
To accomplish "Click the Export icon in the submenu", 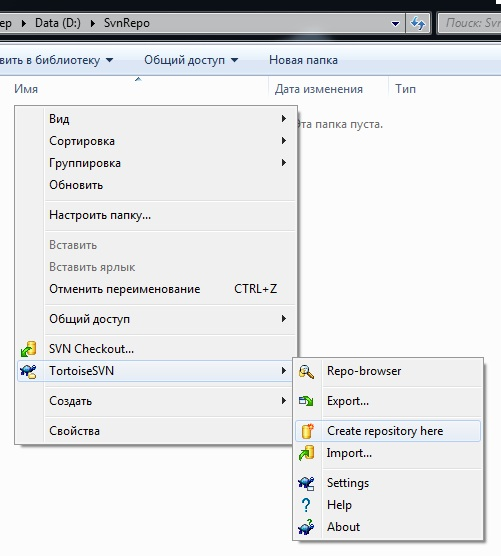I will click(306, 401).
